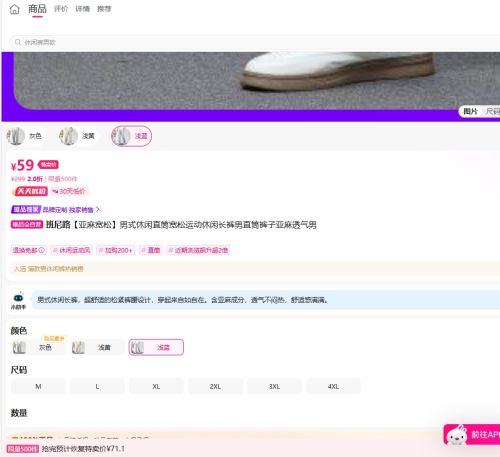Expand brand exclusive sale arrow

tap(98, 210)
